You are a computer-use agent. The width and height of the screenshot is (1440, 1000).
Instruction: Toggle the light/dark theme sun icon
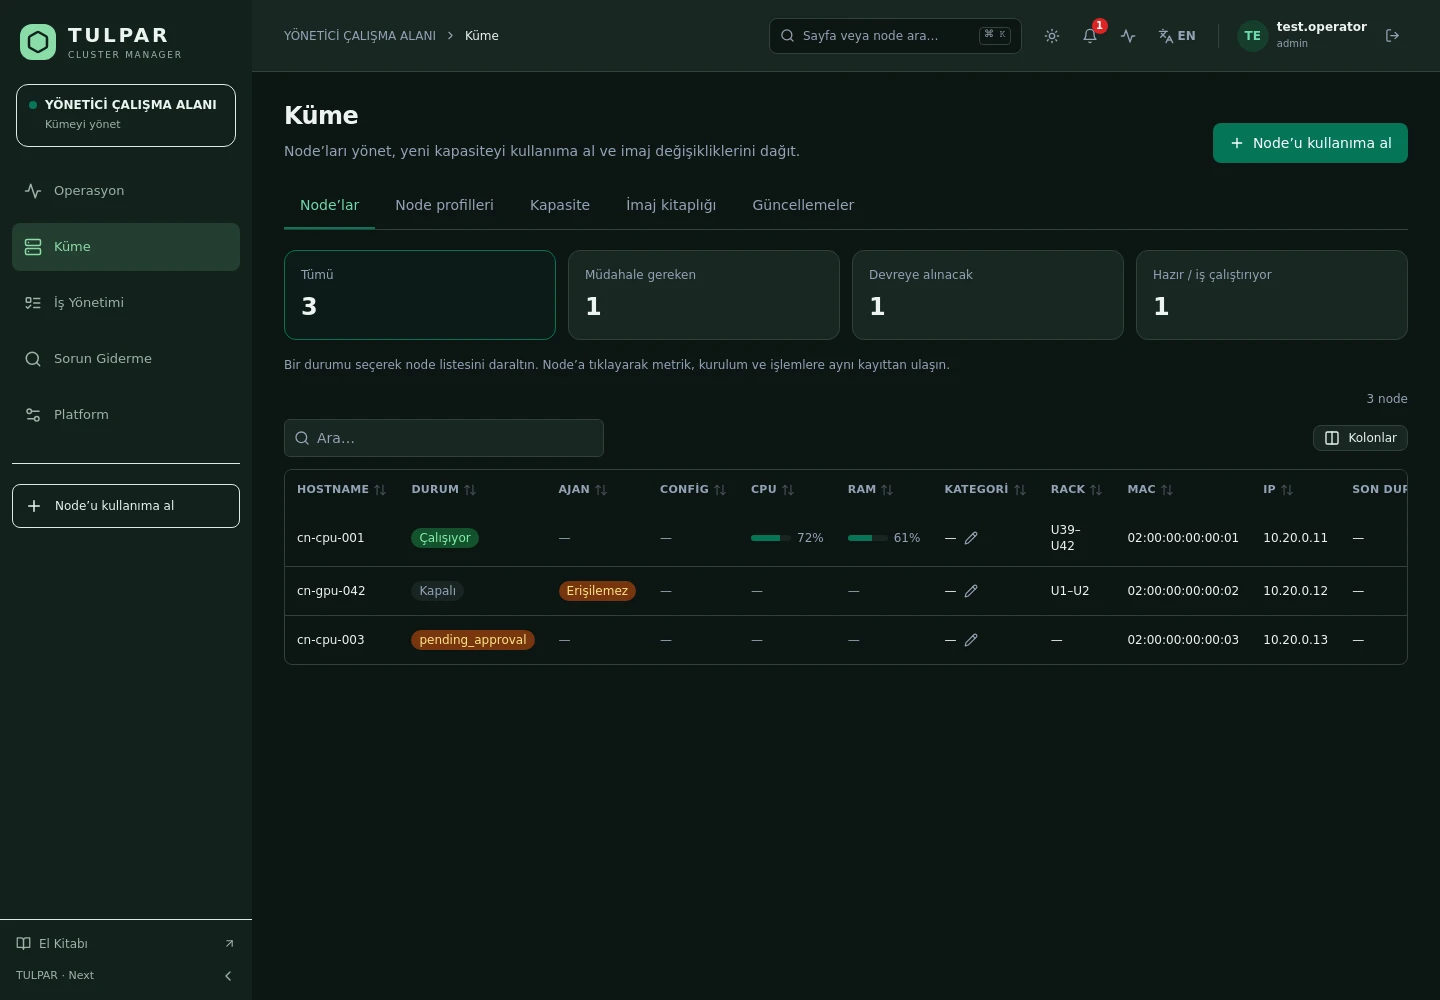(1052, 36)
